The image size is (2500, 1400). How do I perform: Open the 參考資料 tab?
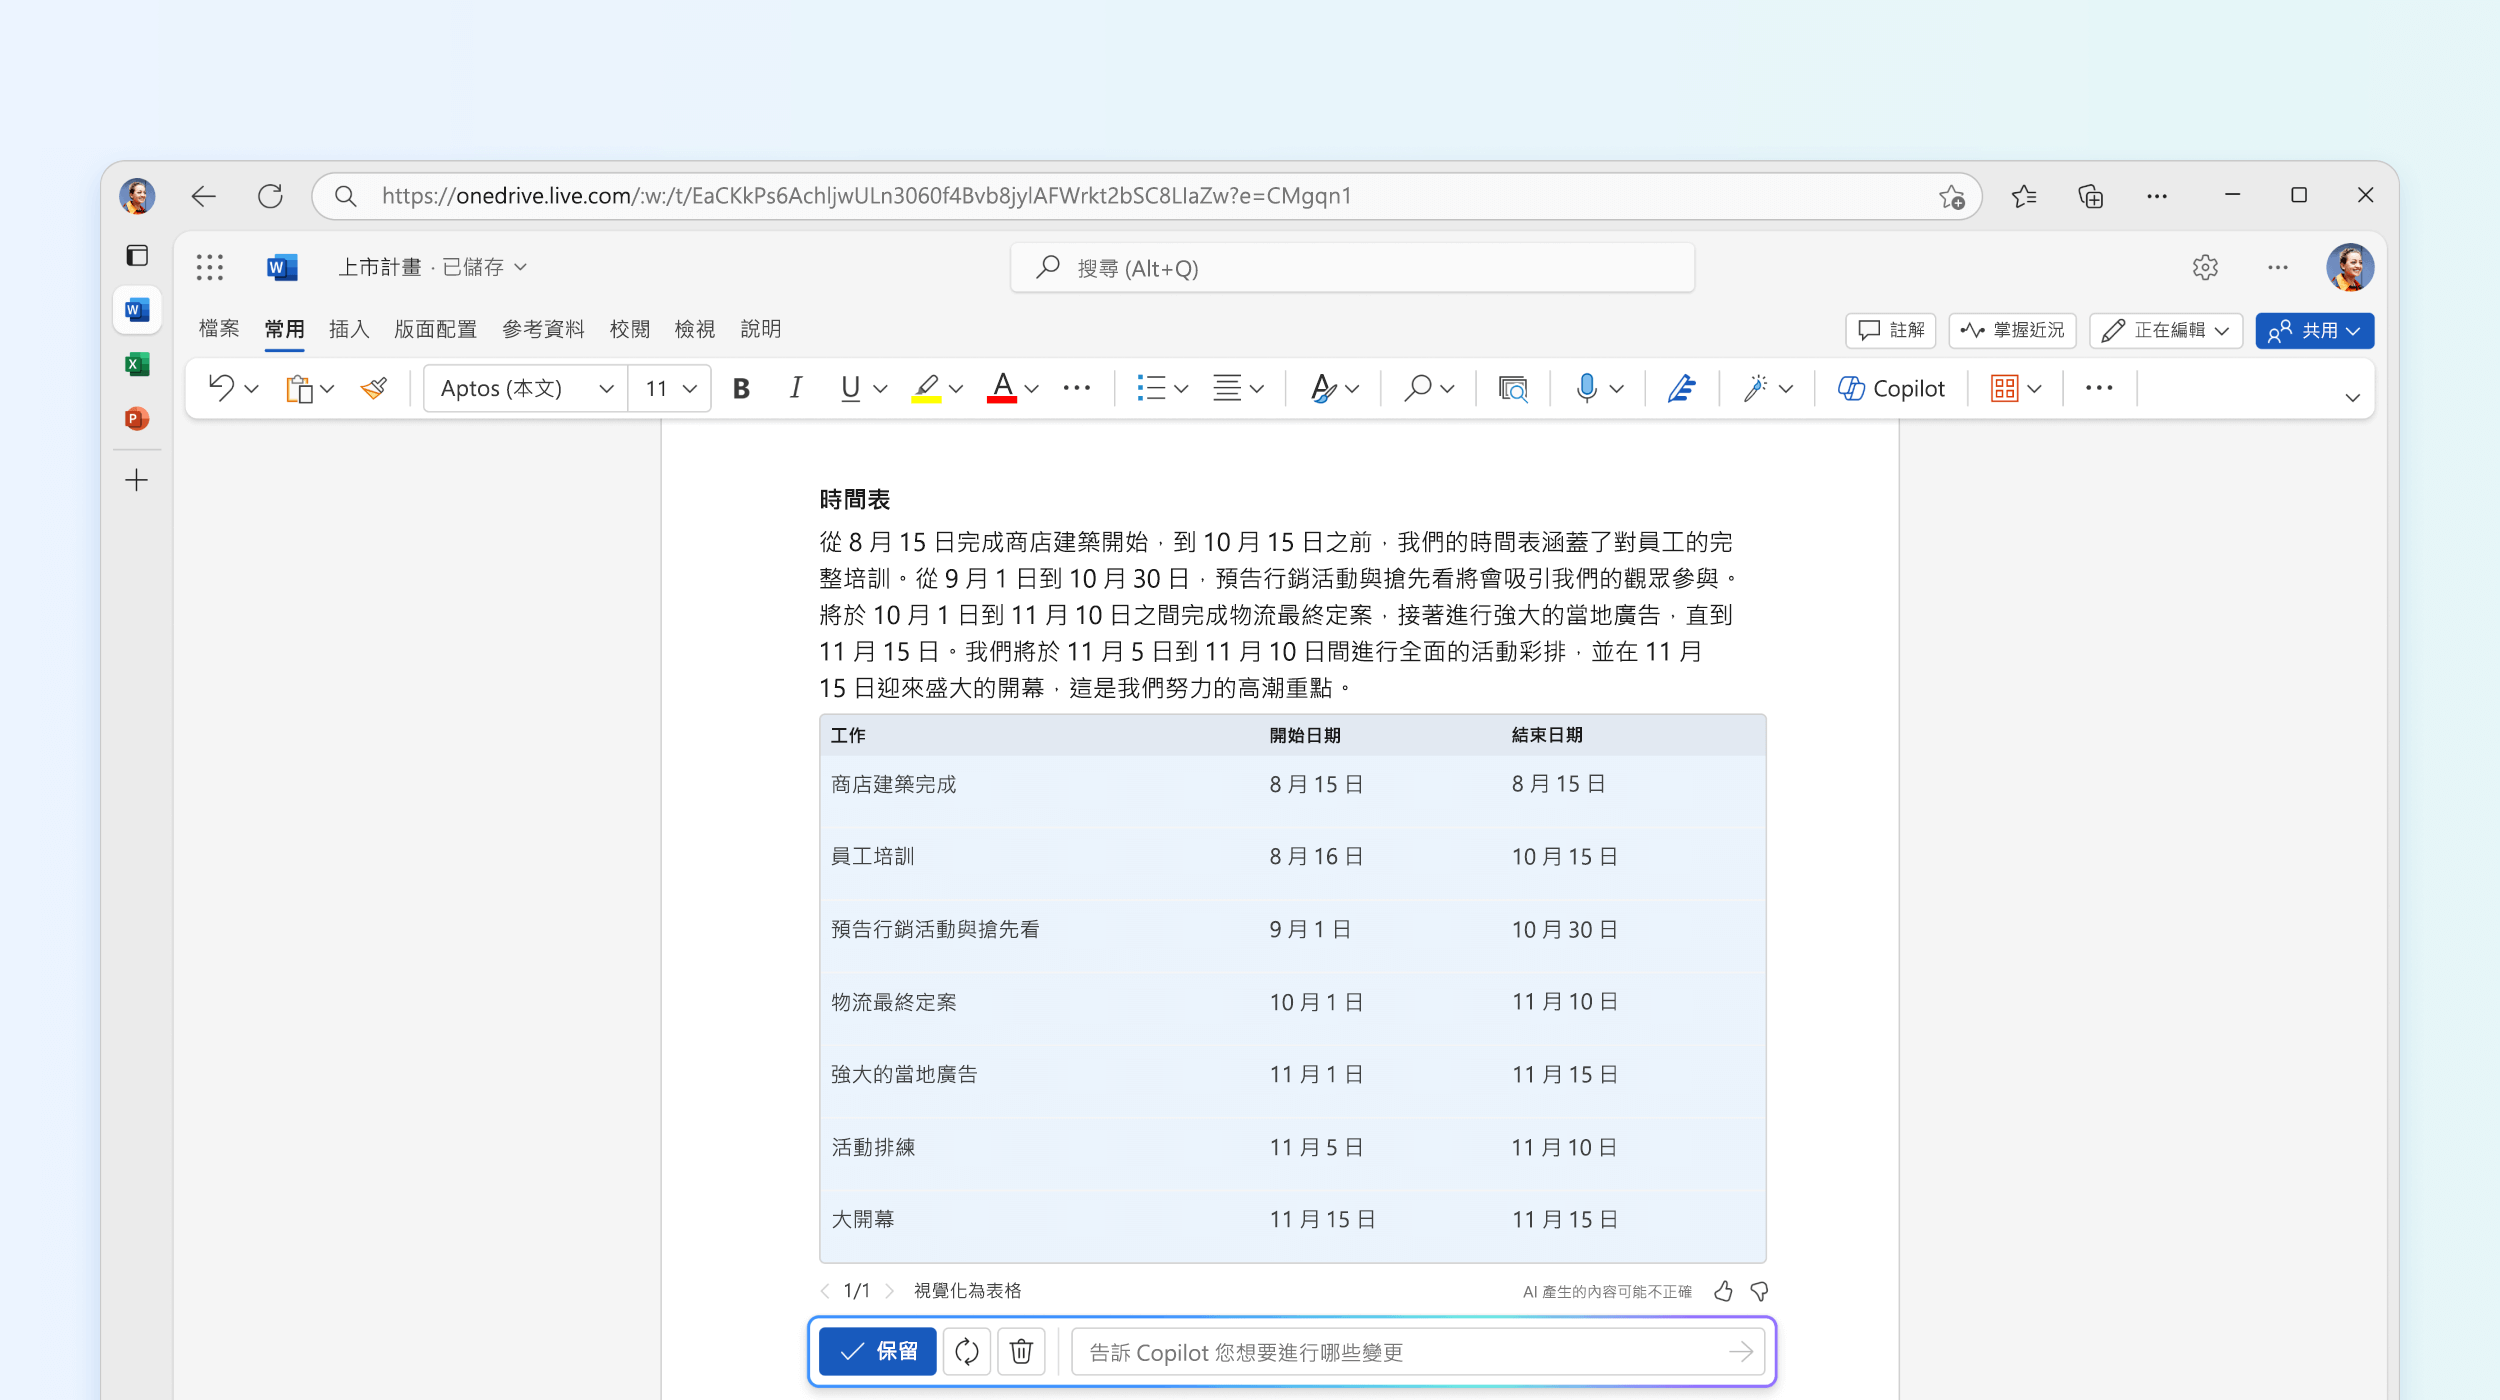[543, 329]
